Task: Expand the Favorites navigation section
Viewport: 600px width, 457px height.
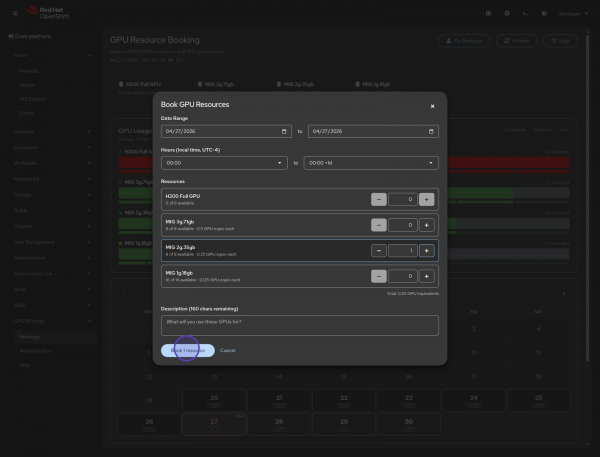Action: pyautogui.click(x=52, y=132)
